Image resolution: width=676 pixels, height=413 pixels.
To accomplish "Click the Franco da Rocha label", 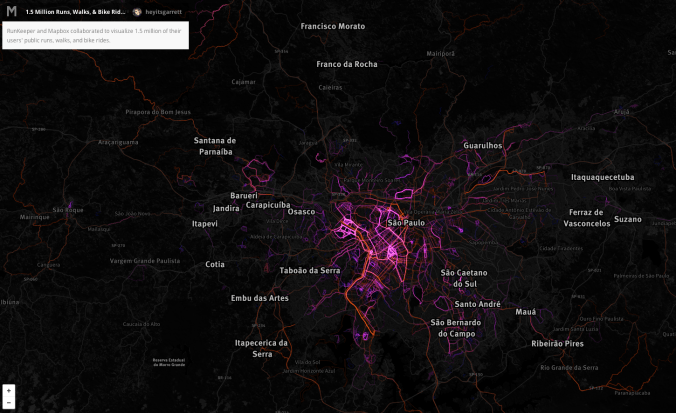I will 347,64.
